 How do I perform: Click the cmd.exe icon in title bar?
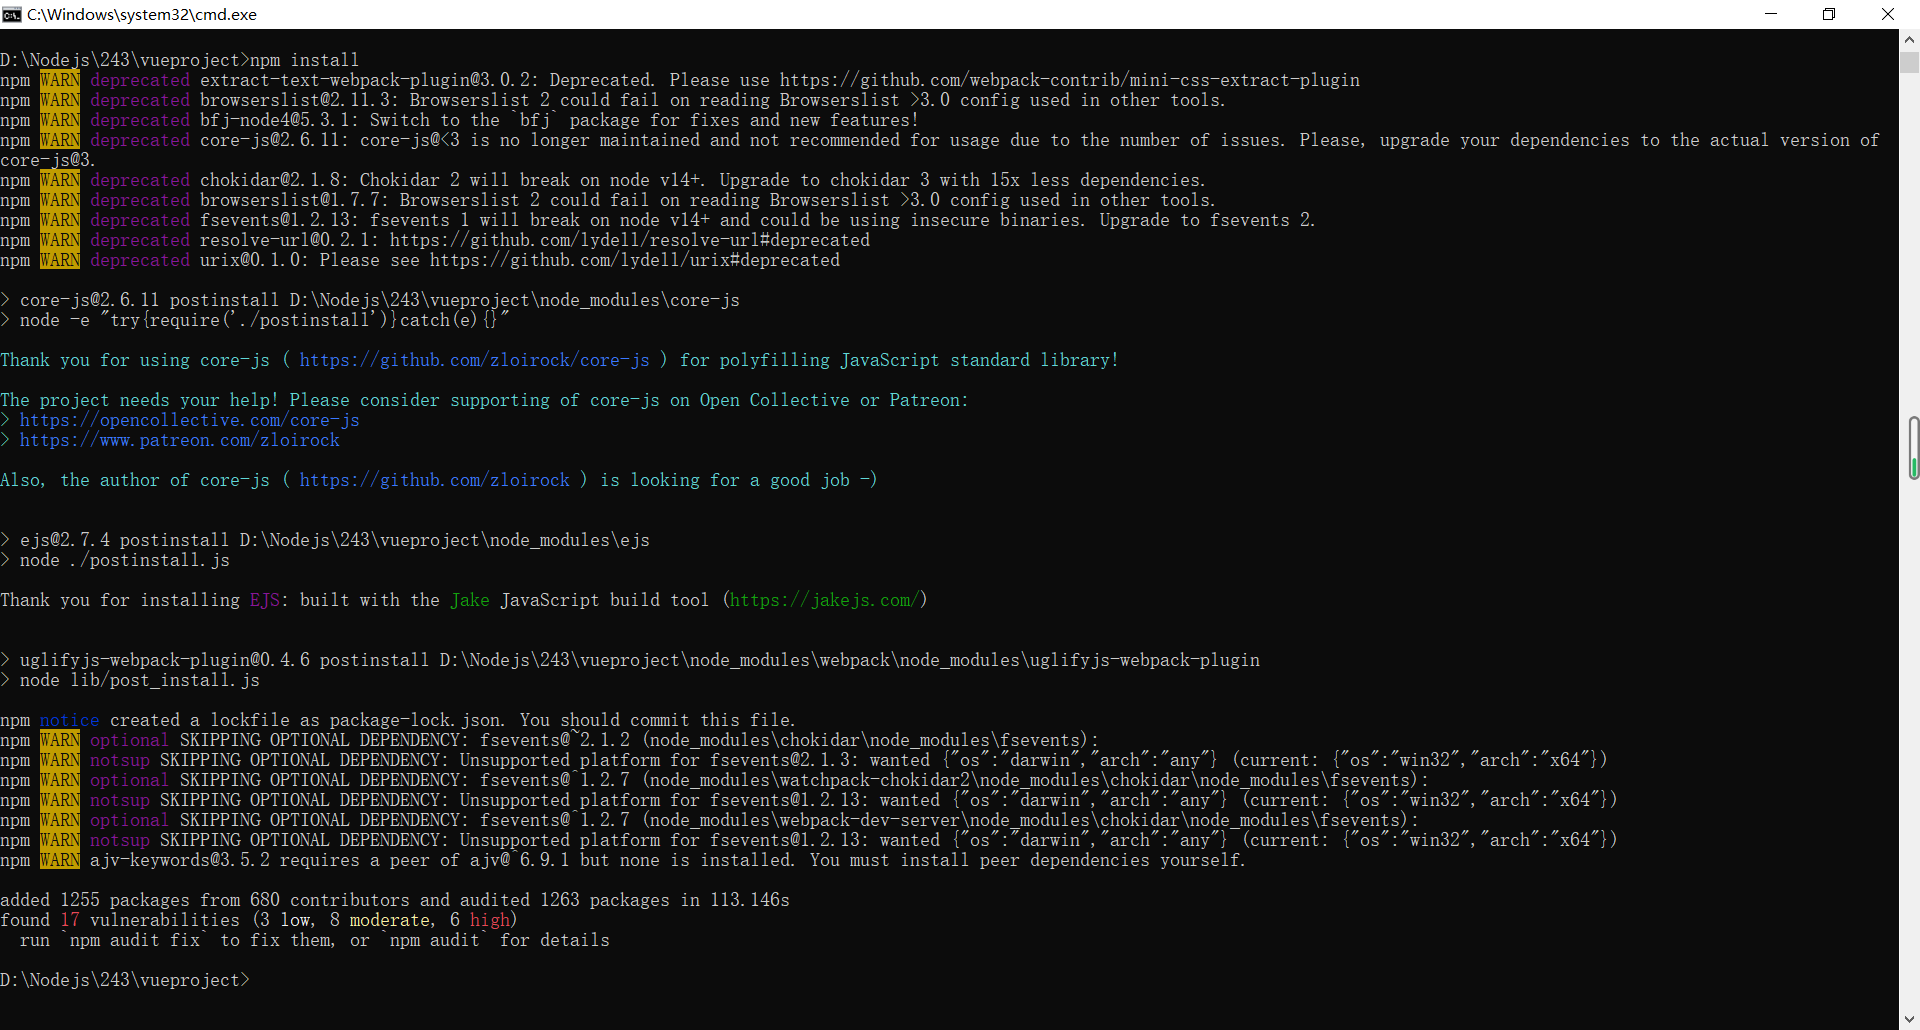coord(12,14)
